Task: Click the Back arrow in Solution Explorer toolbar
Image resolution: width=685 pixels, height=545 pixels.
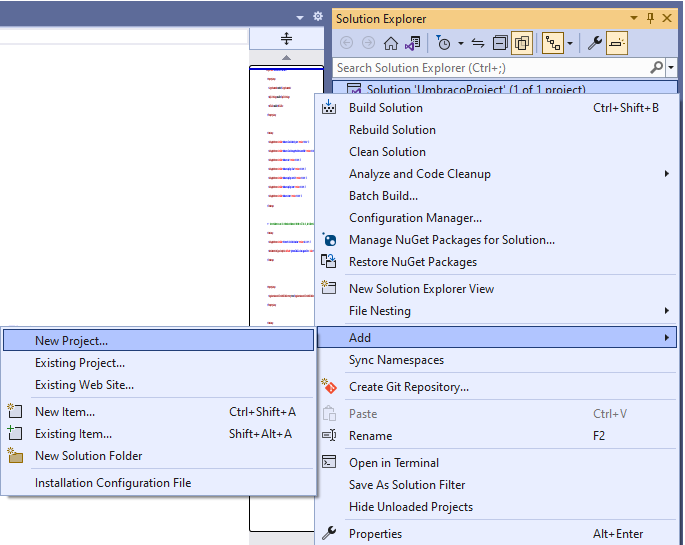Action: point(346,43)
